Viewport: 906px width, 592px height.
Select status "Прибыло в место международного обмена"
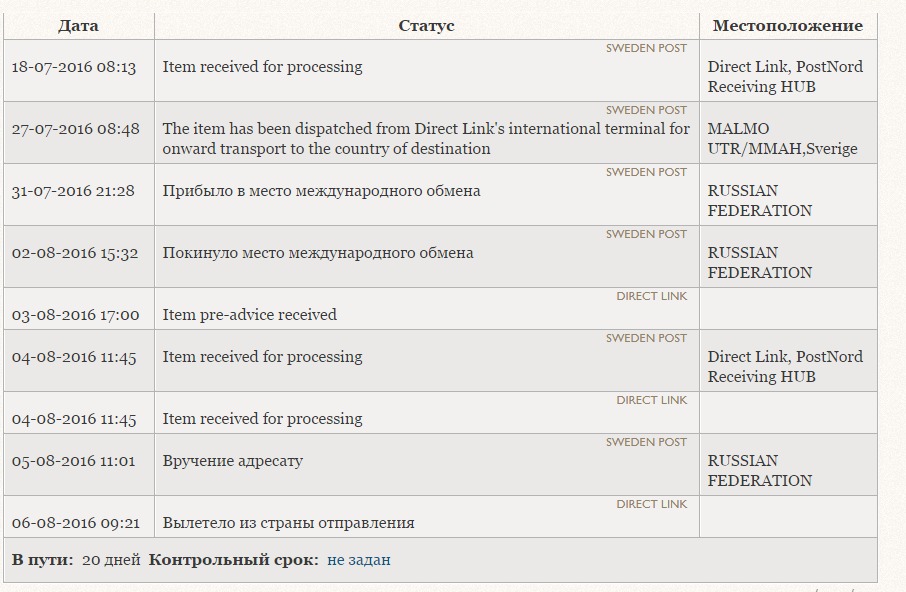coord(321,191)
